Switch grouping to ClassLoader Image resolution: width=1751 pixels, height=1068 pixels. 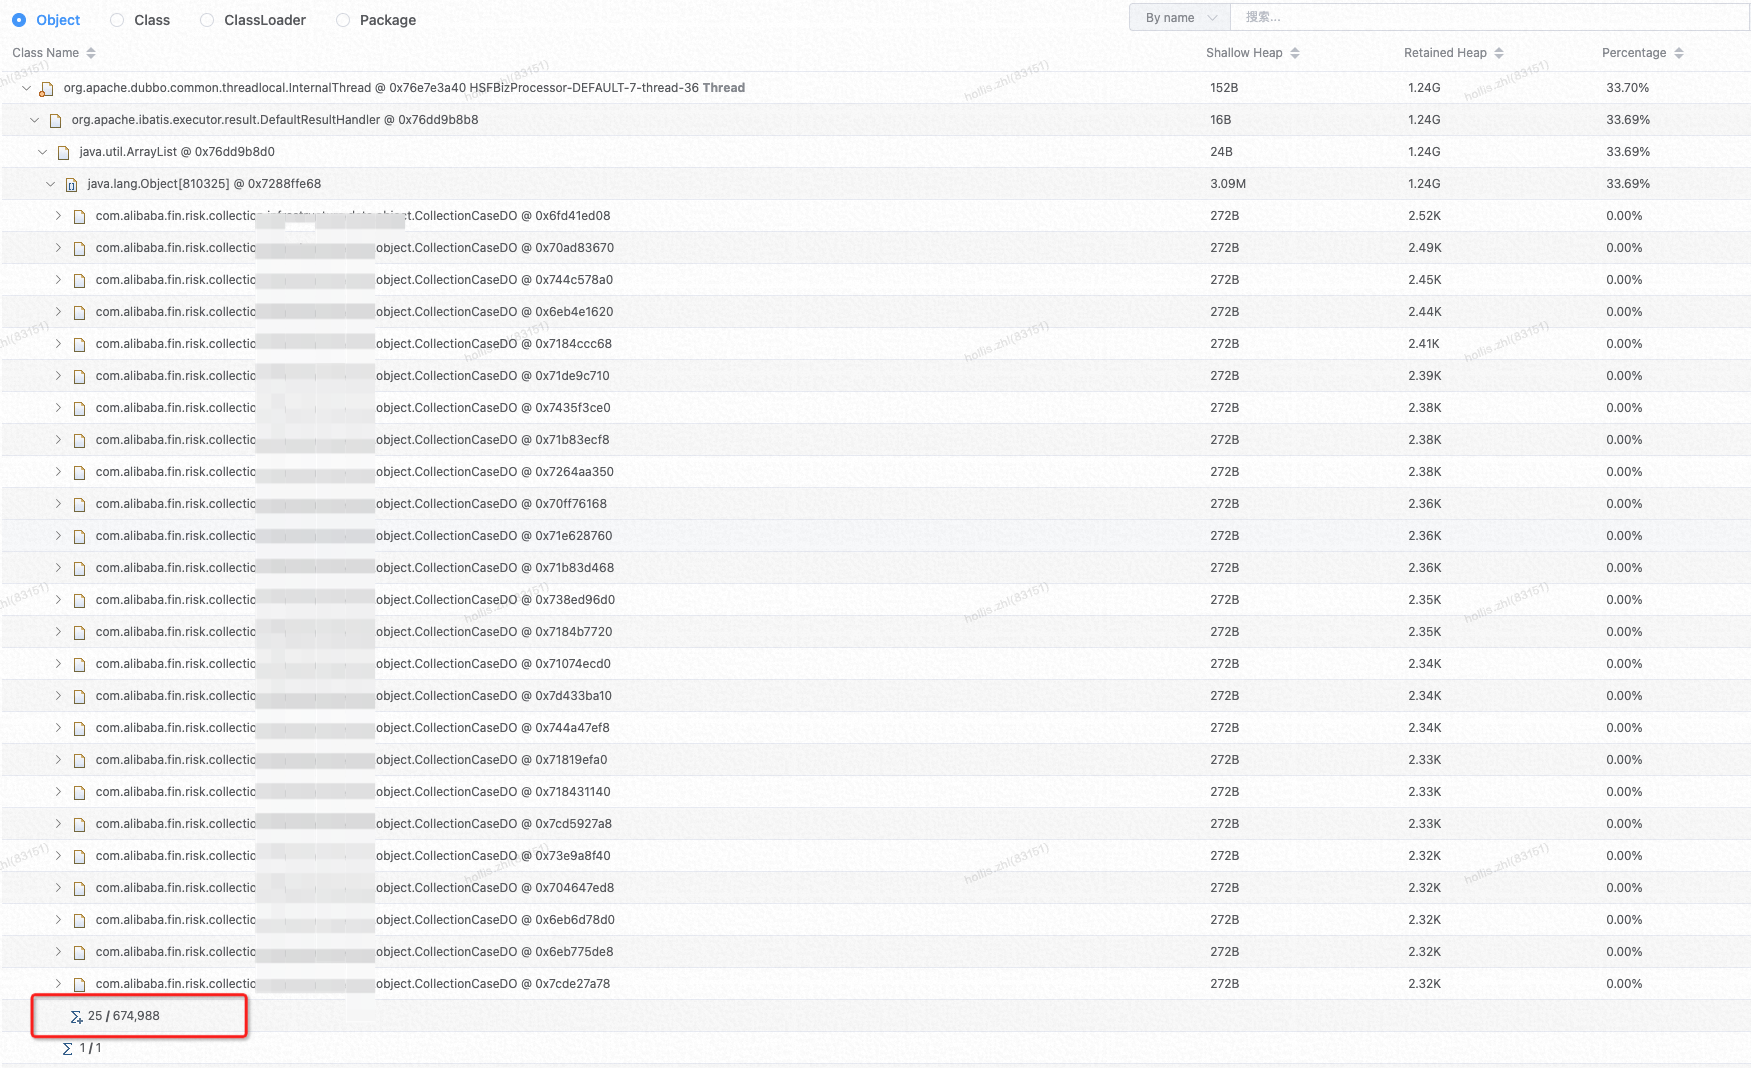(207, 20)
